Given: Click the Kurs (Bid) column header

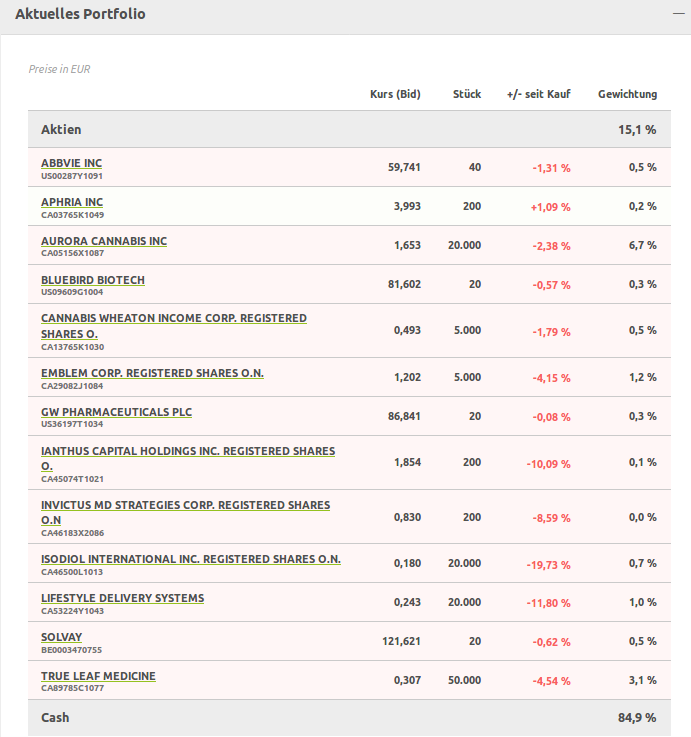Looking at the screenshot, I should point(395,94).
